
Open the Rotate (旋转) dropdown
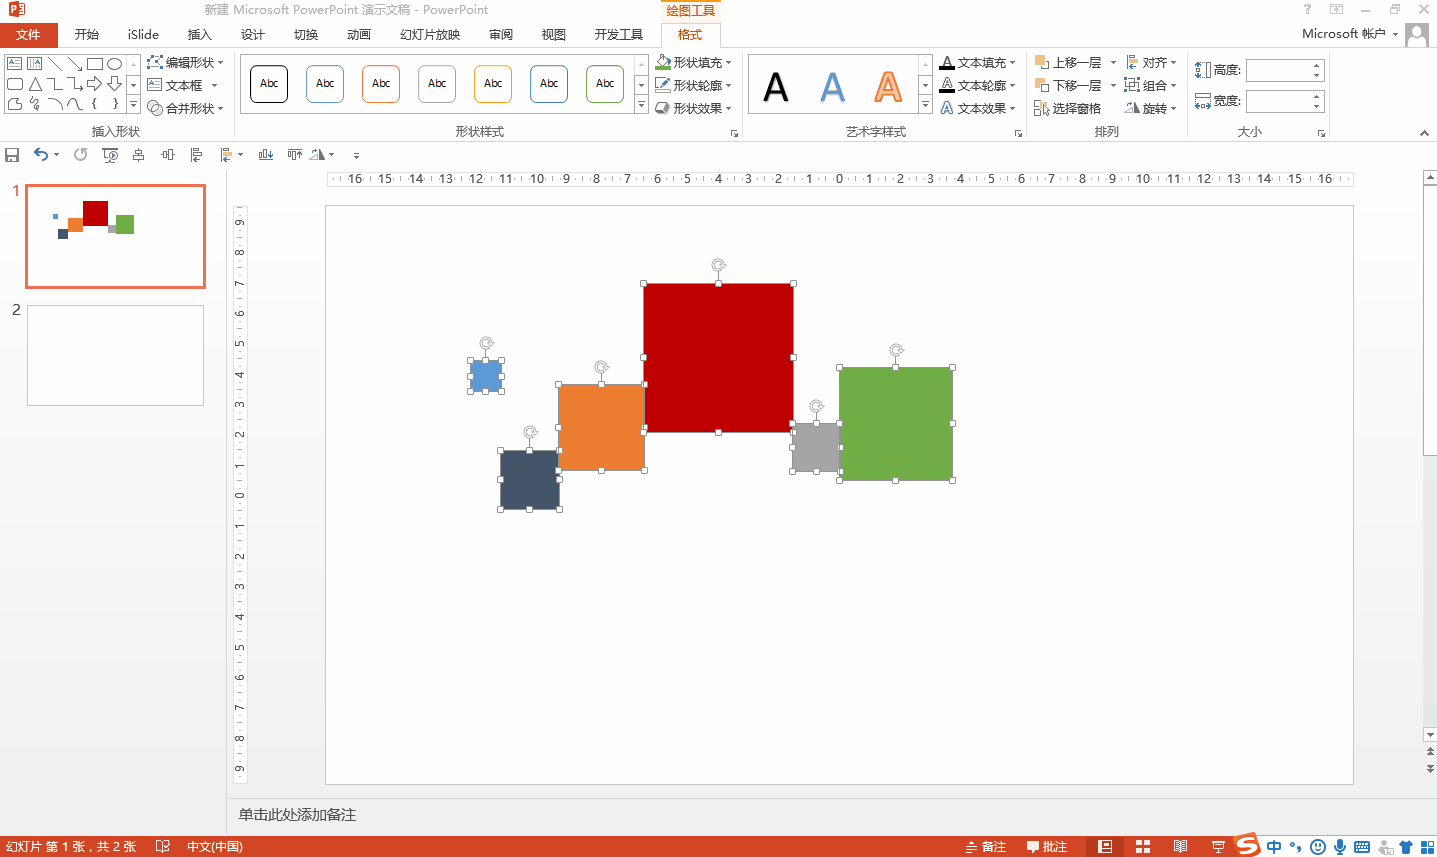[1151, 108]
